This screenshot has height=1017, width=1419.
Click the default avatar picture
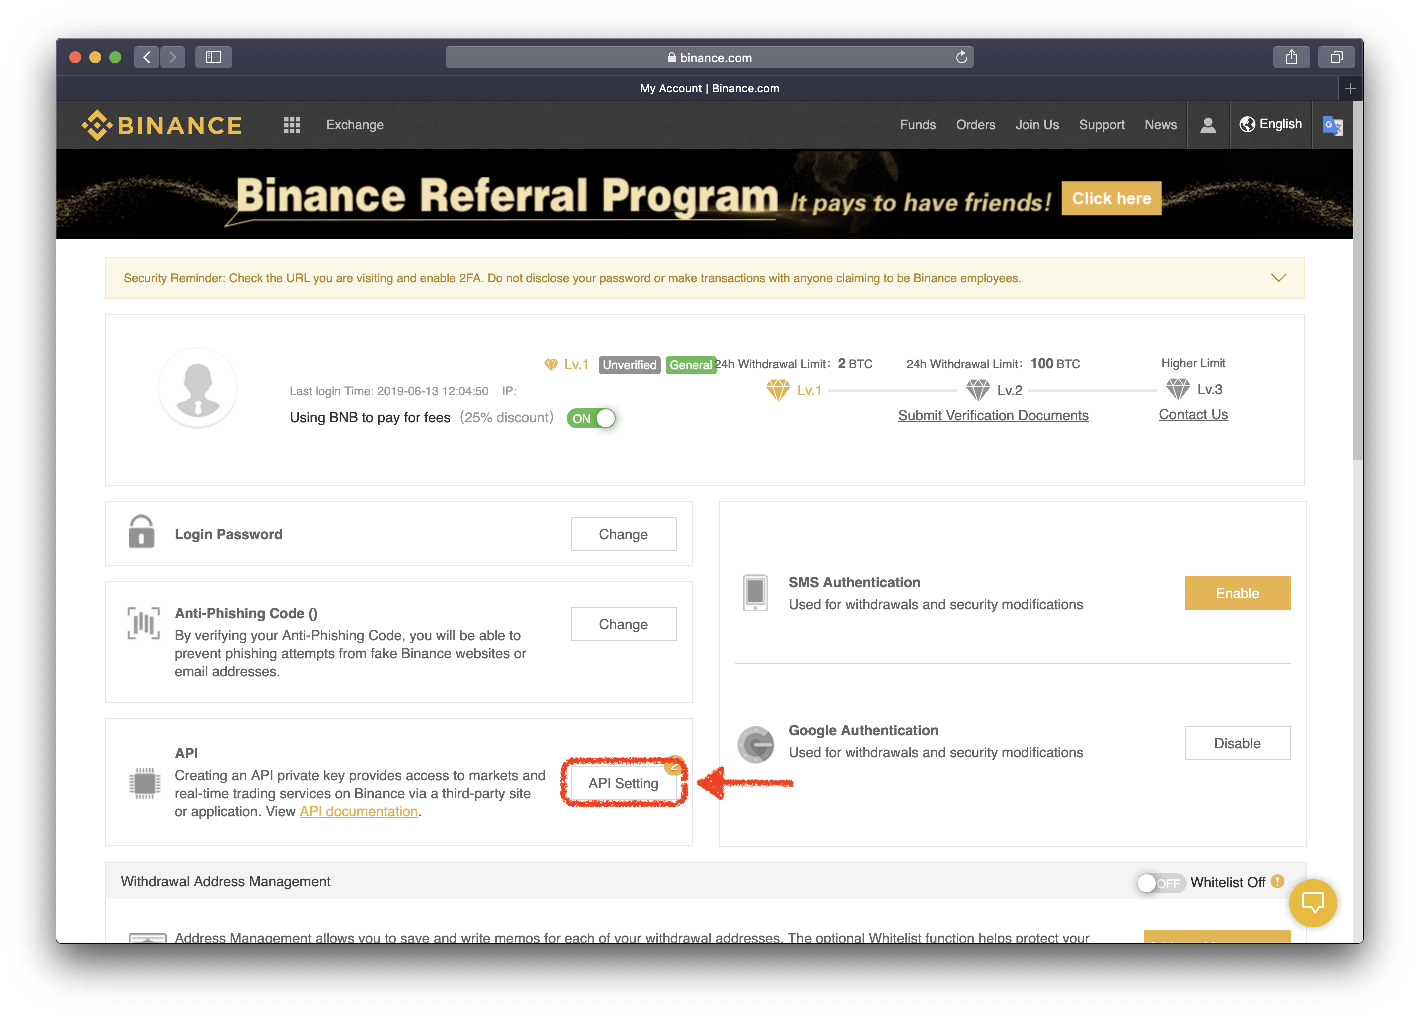[x=198, y=388]
